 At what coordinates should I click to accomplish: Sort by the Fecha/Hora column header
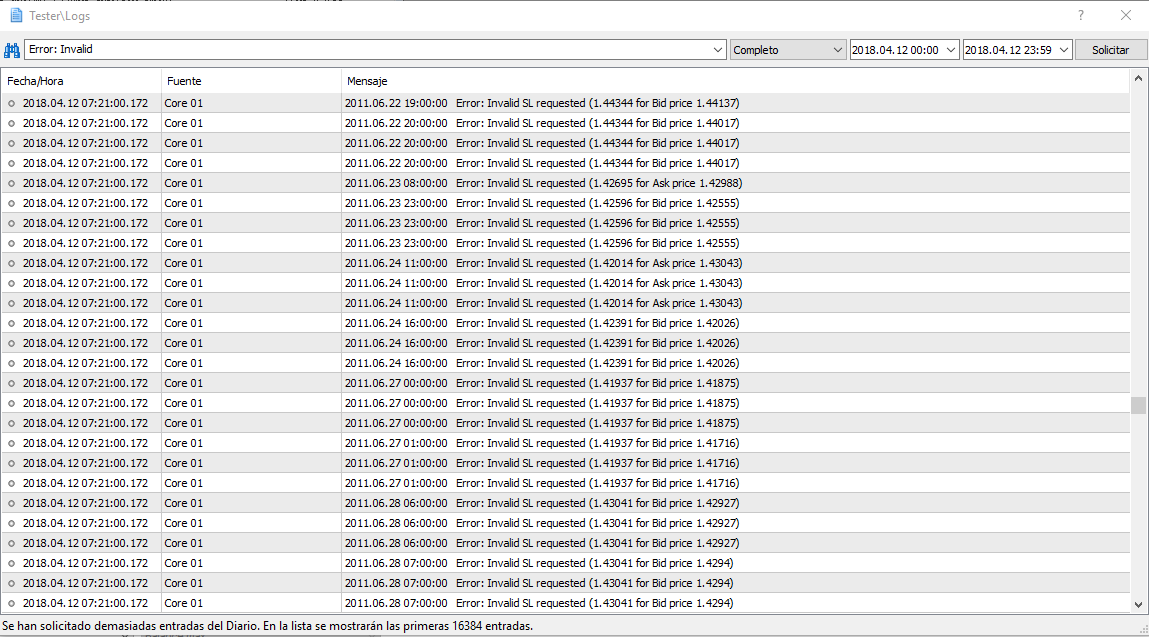[81, 81]
